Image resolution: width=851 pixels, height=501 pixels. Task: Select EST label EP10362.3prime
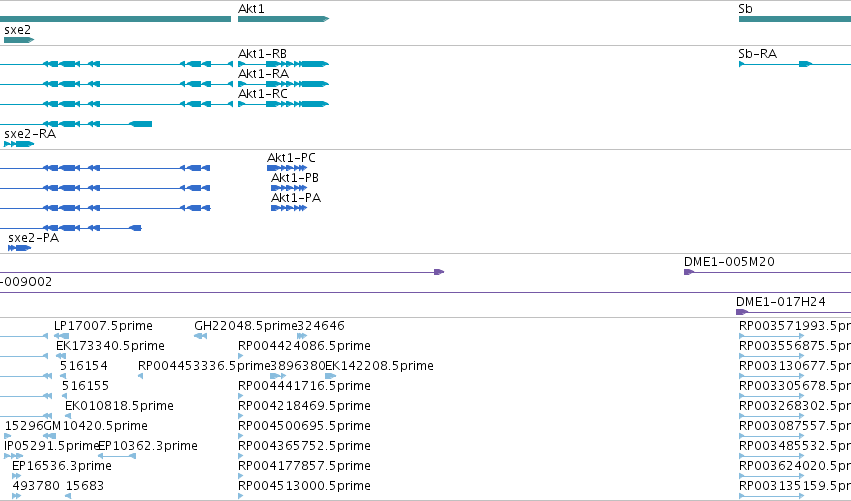point(148,446)
